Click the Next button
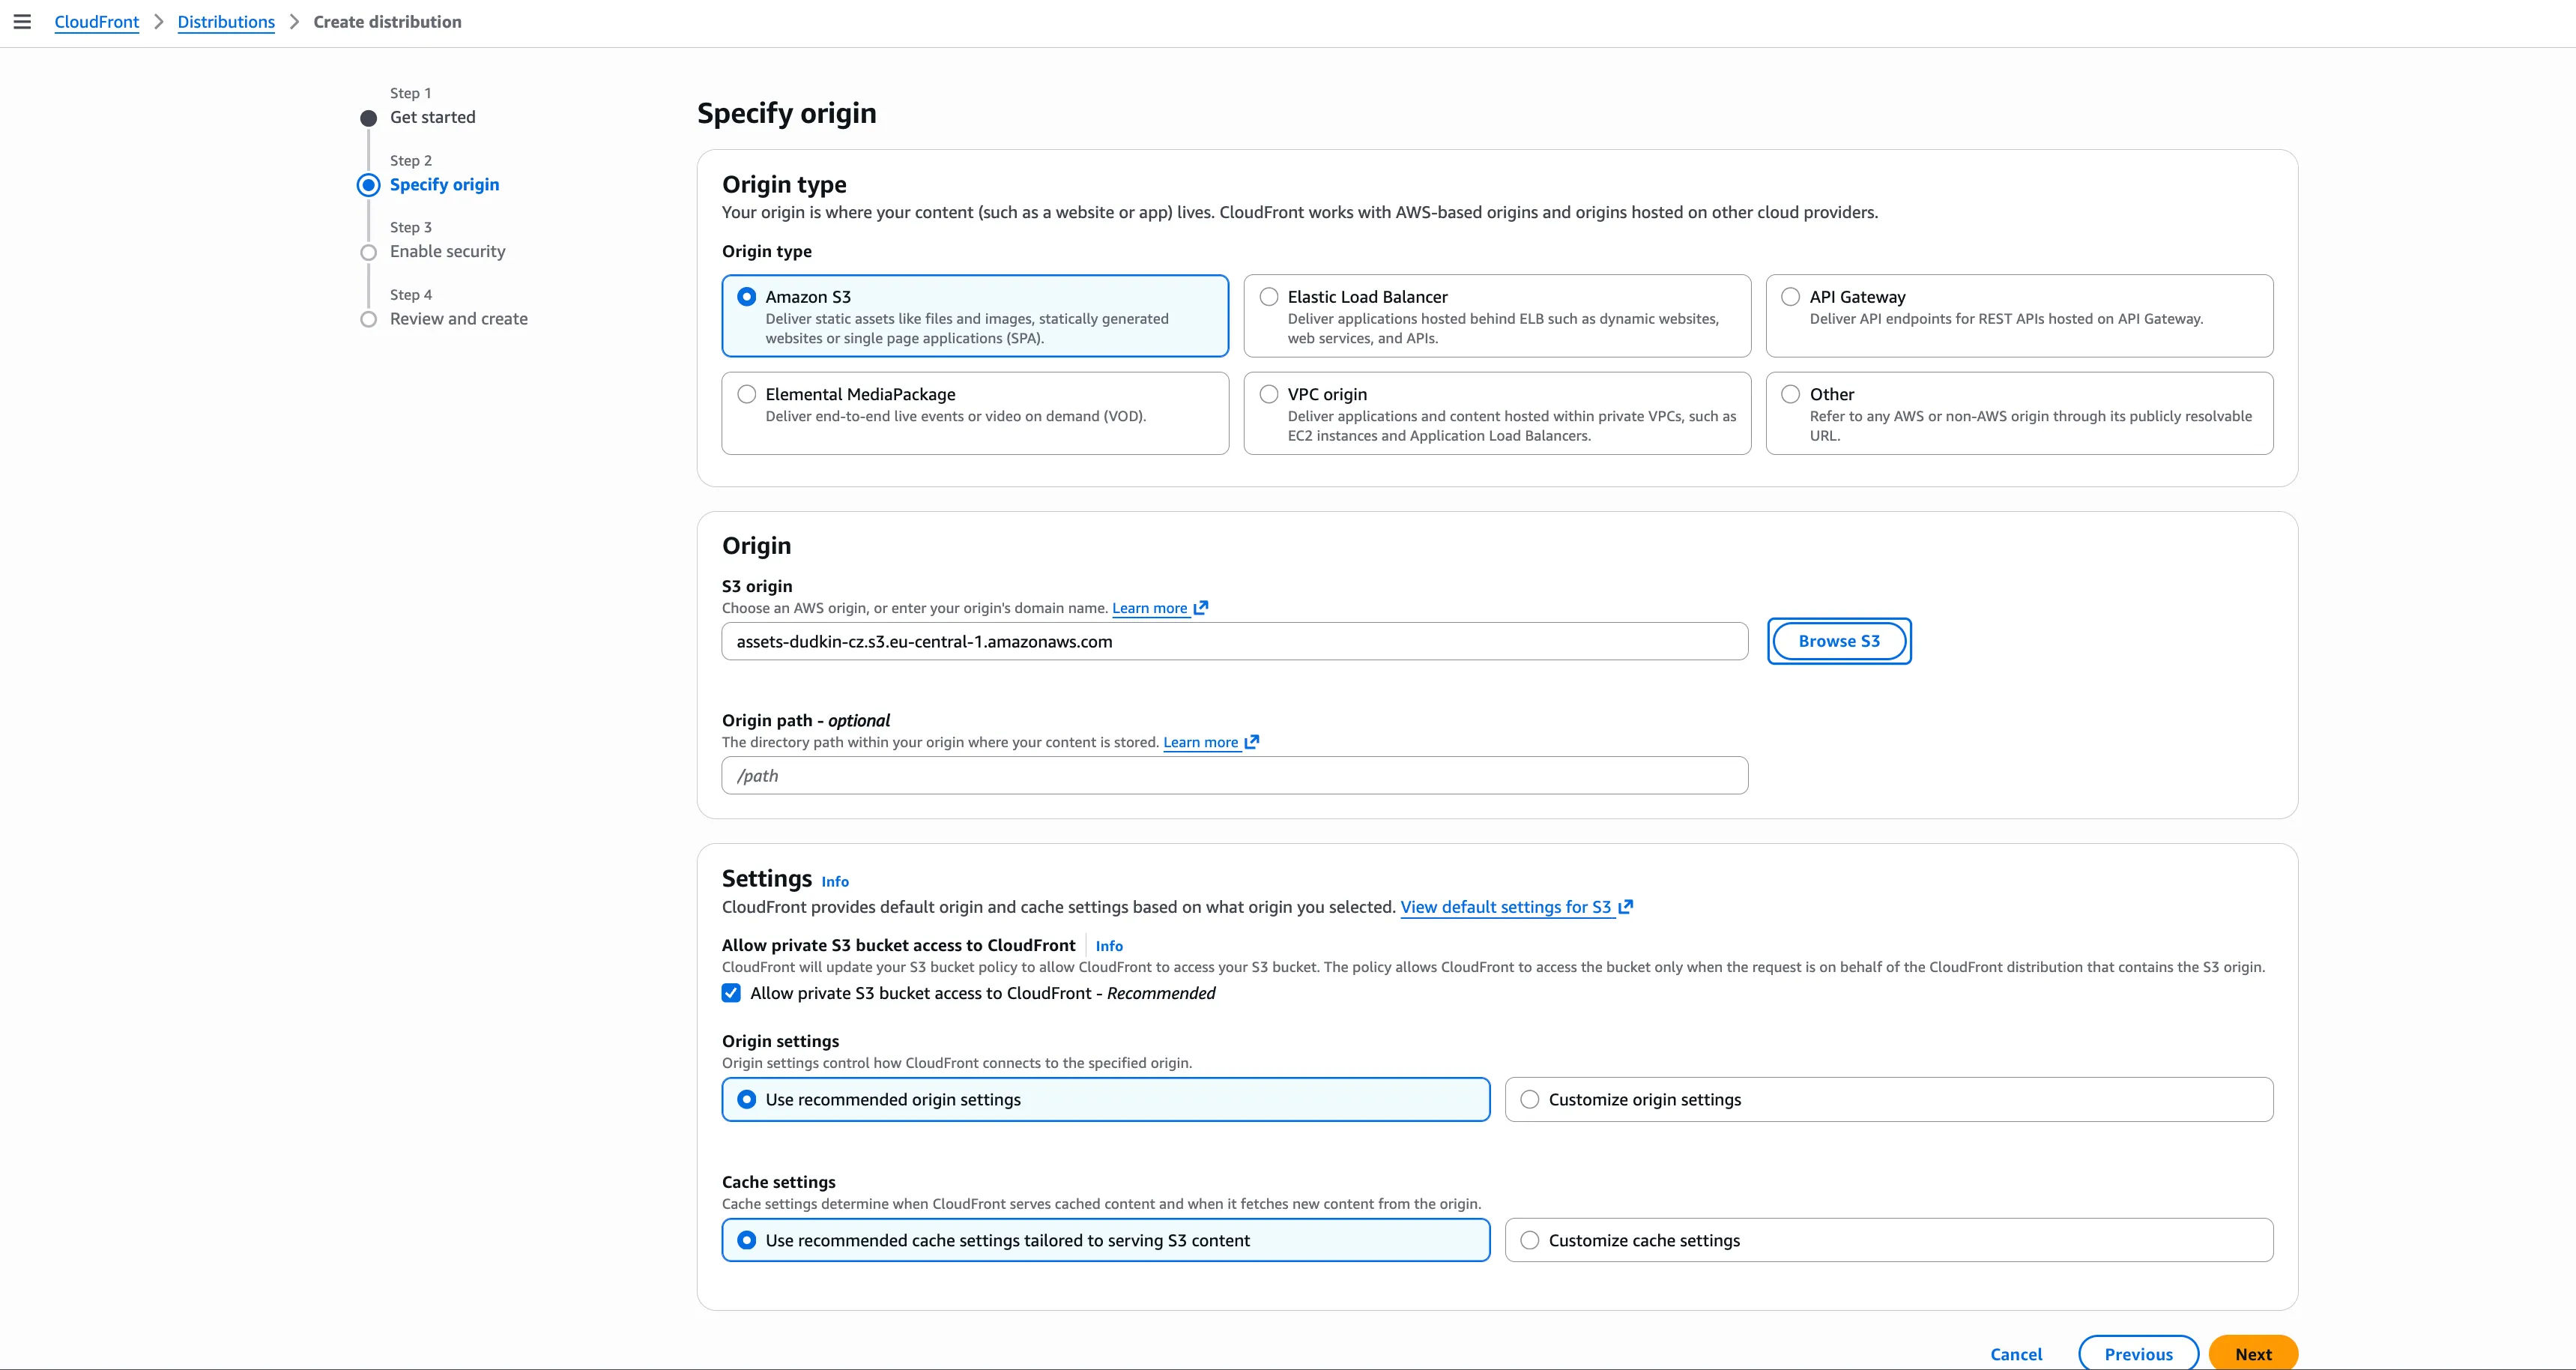Screen dimensions: 2576x1370 2253,1354
